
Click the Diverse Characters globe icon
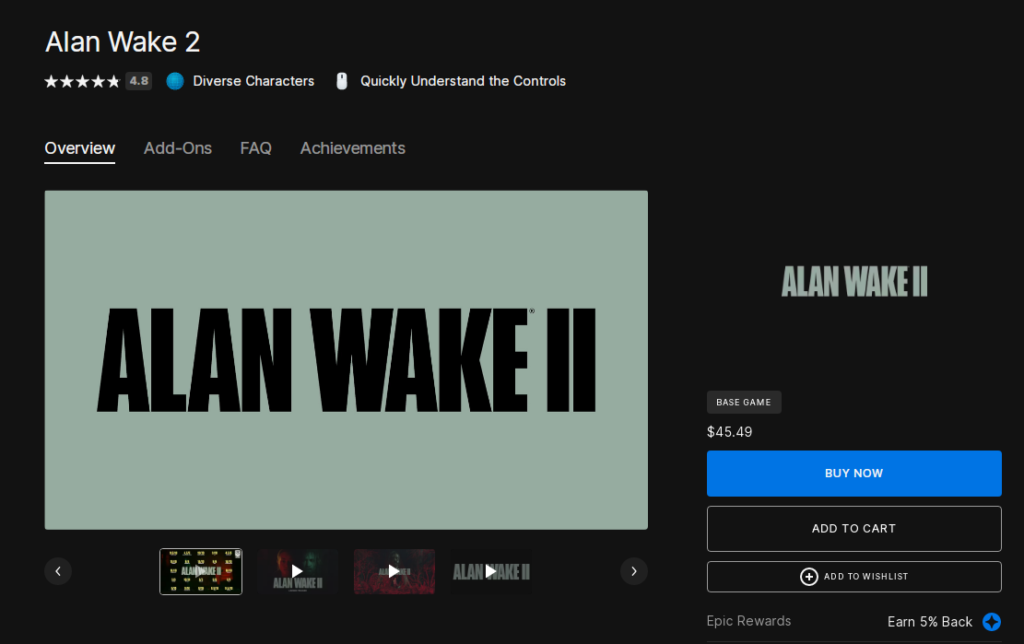(175, 81)
